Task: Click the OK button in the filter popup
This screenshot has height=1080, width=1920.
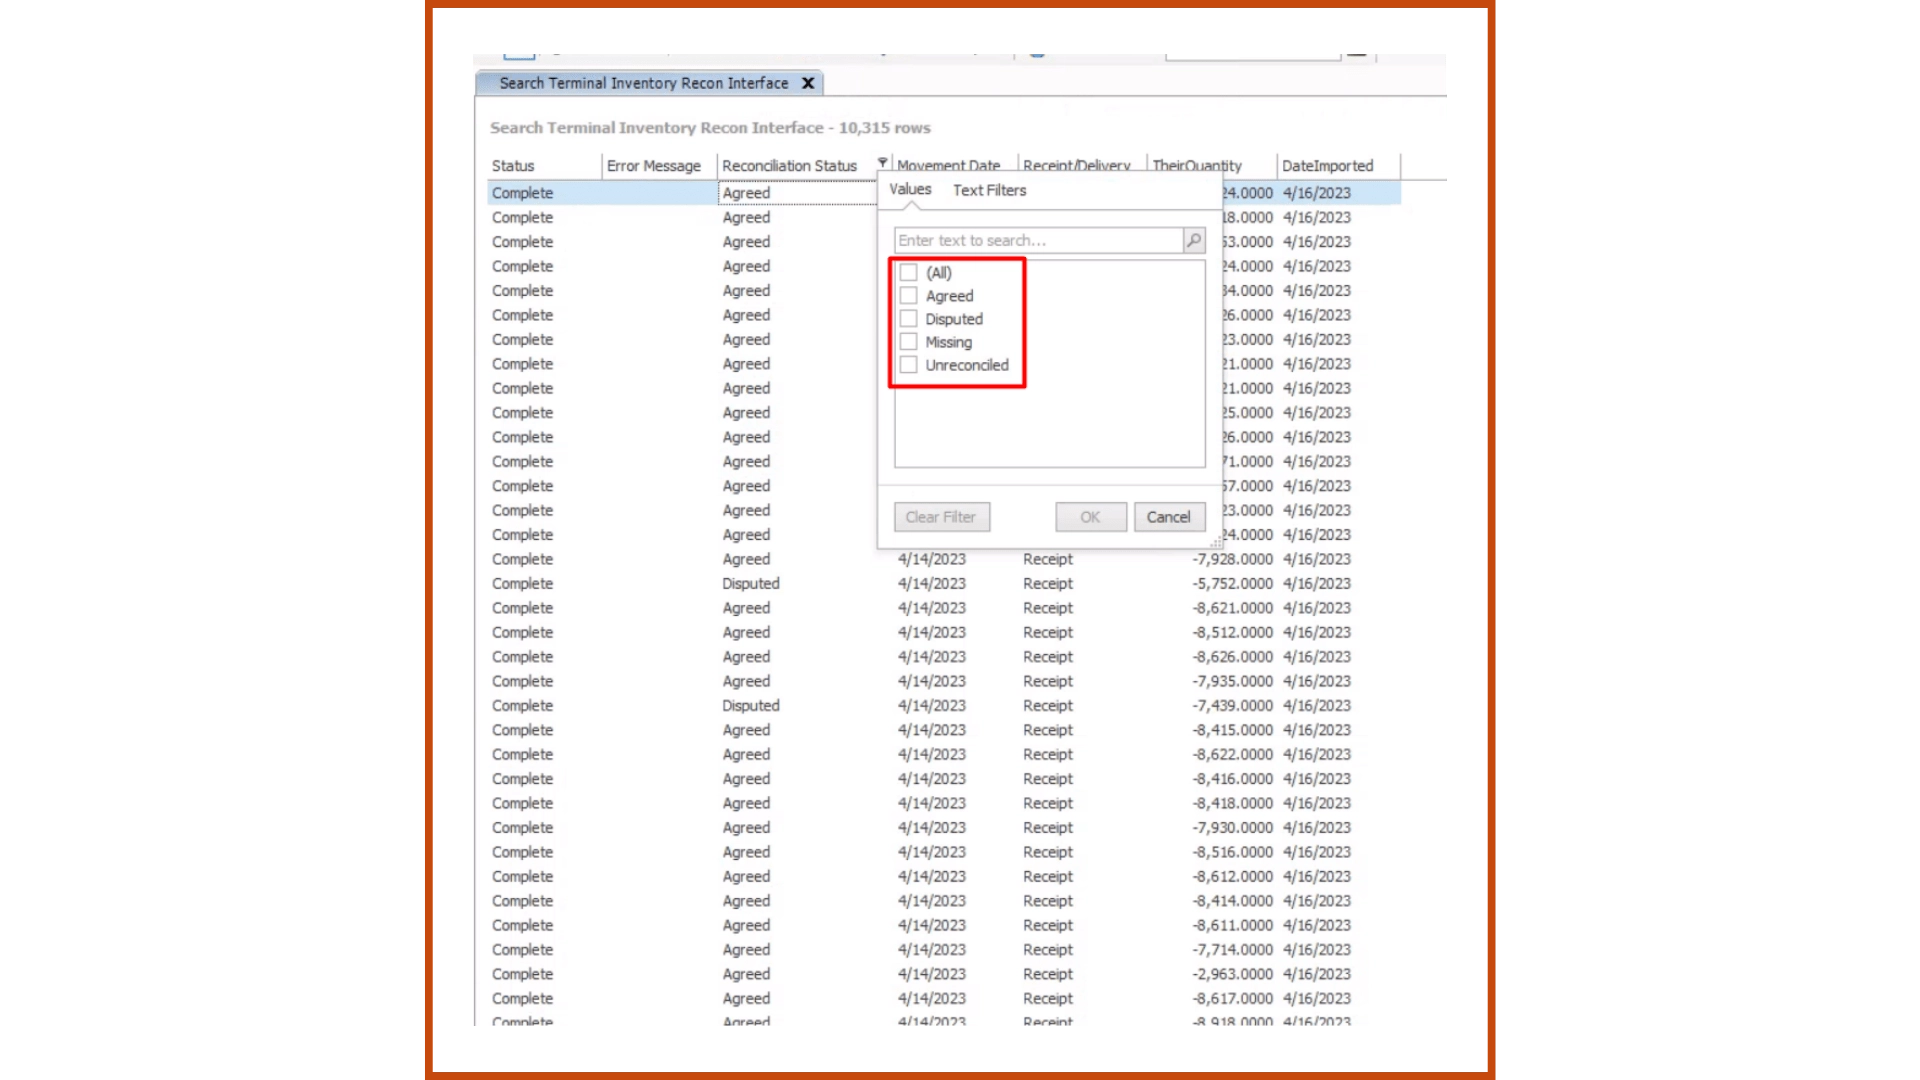Action: [x=1090, y=517]
